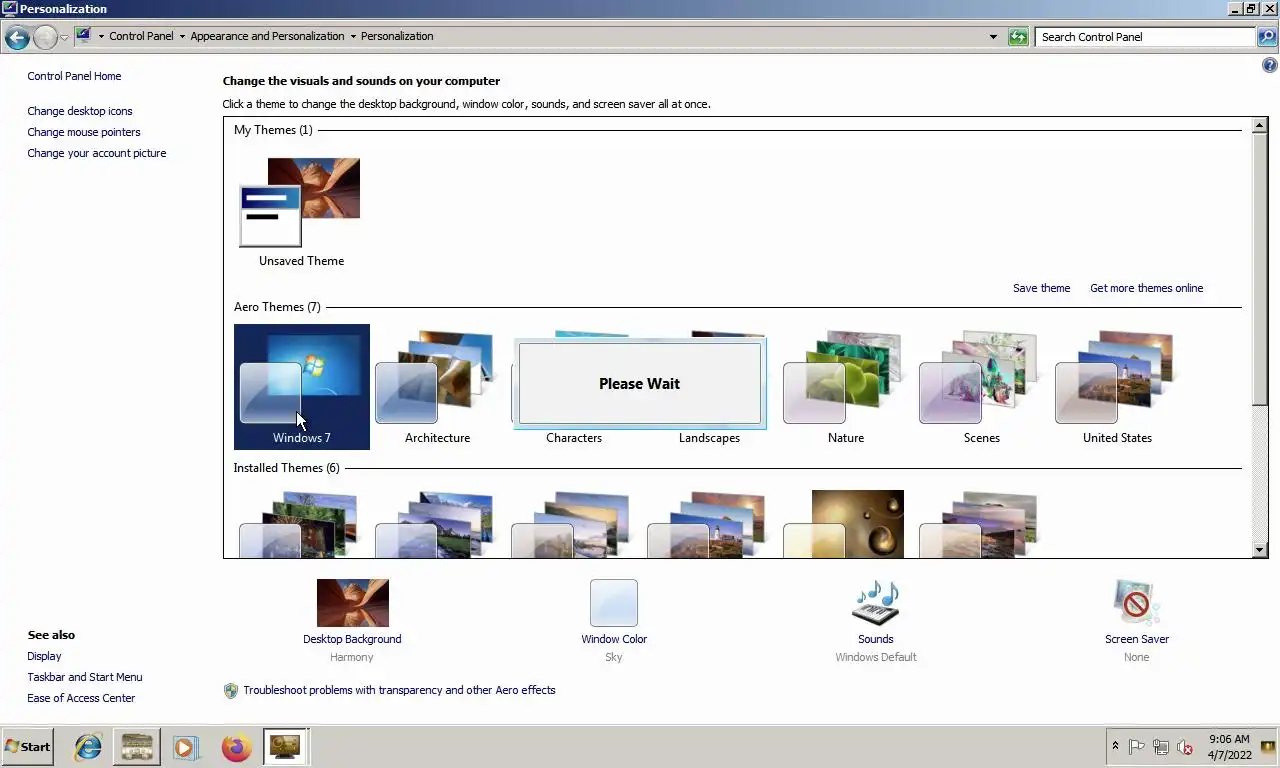
Task: Click Show desktop button at taskbar end
Action: [1270, 747]
